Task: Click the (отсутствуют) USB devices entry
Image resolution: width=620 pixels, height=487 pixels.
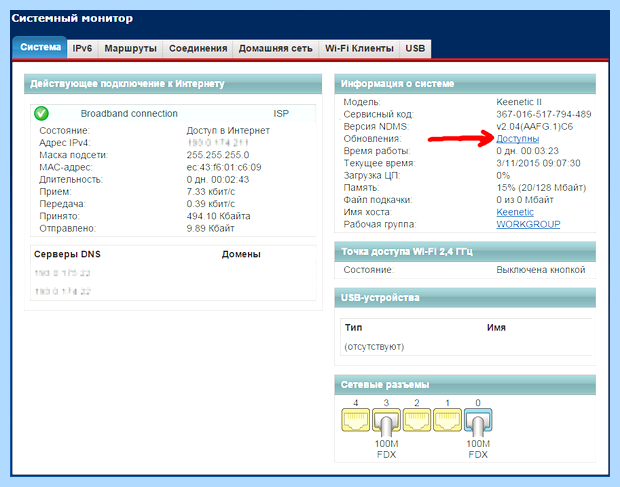Action: coord(374,347)
